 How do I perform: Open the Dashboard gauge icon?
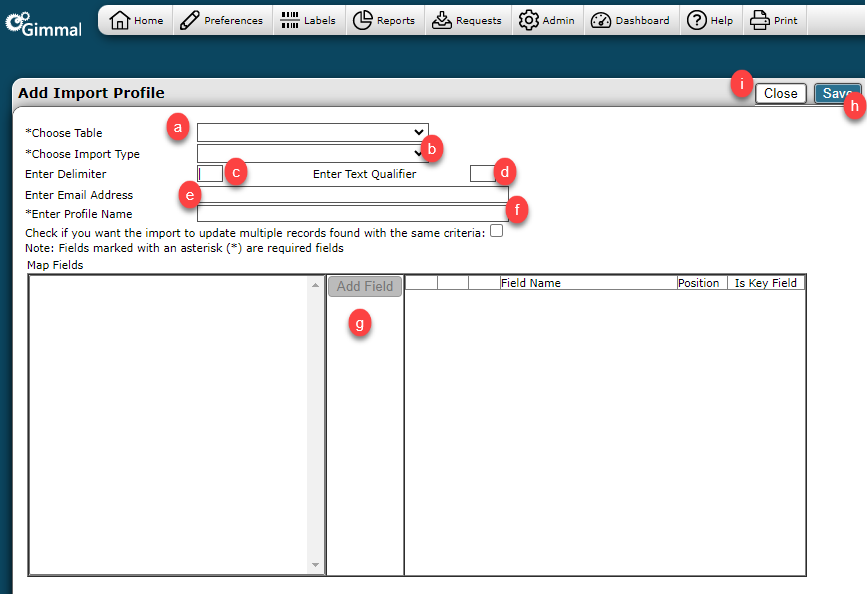601,20
